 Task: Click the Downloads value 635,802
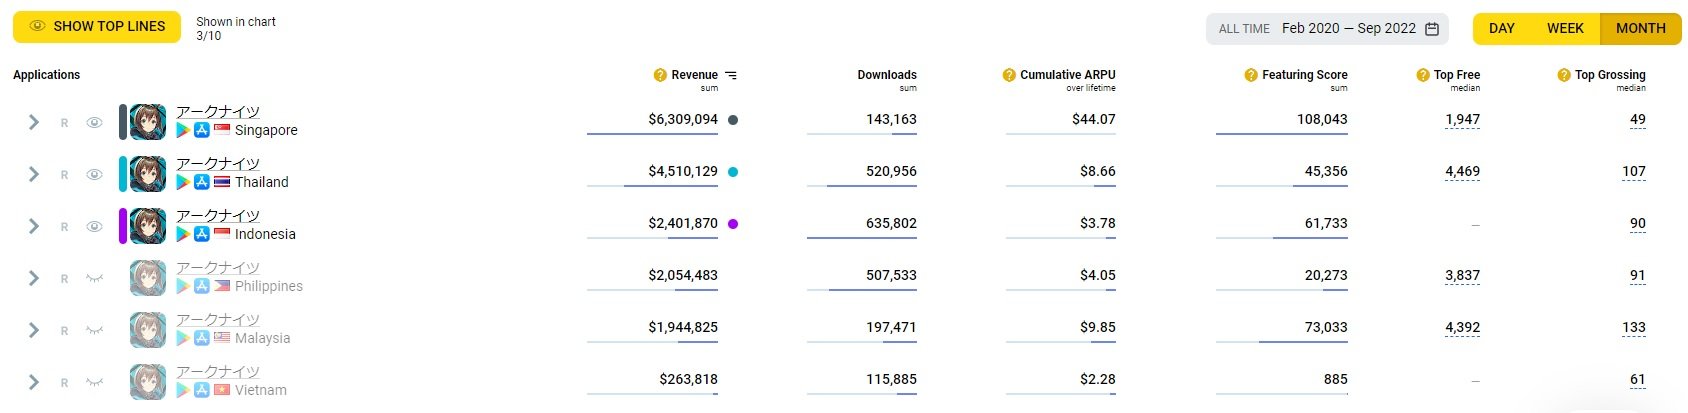pyautogui.click(x=891, y=223)
